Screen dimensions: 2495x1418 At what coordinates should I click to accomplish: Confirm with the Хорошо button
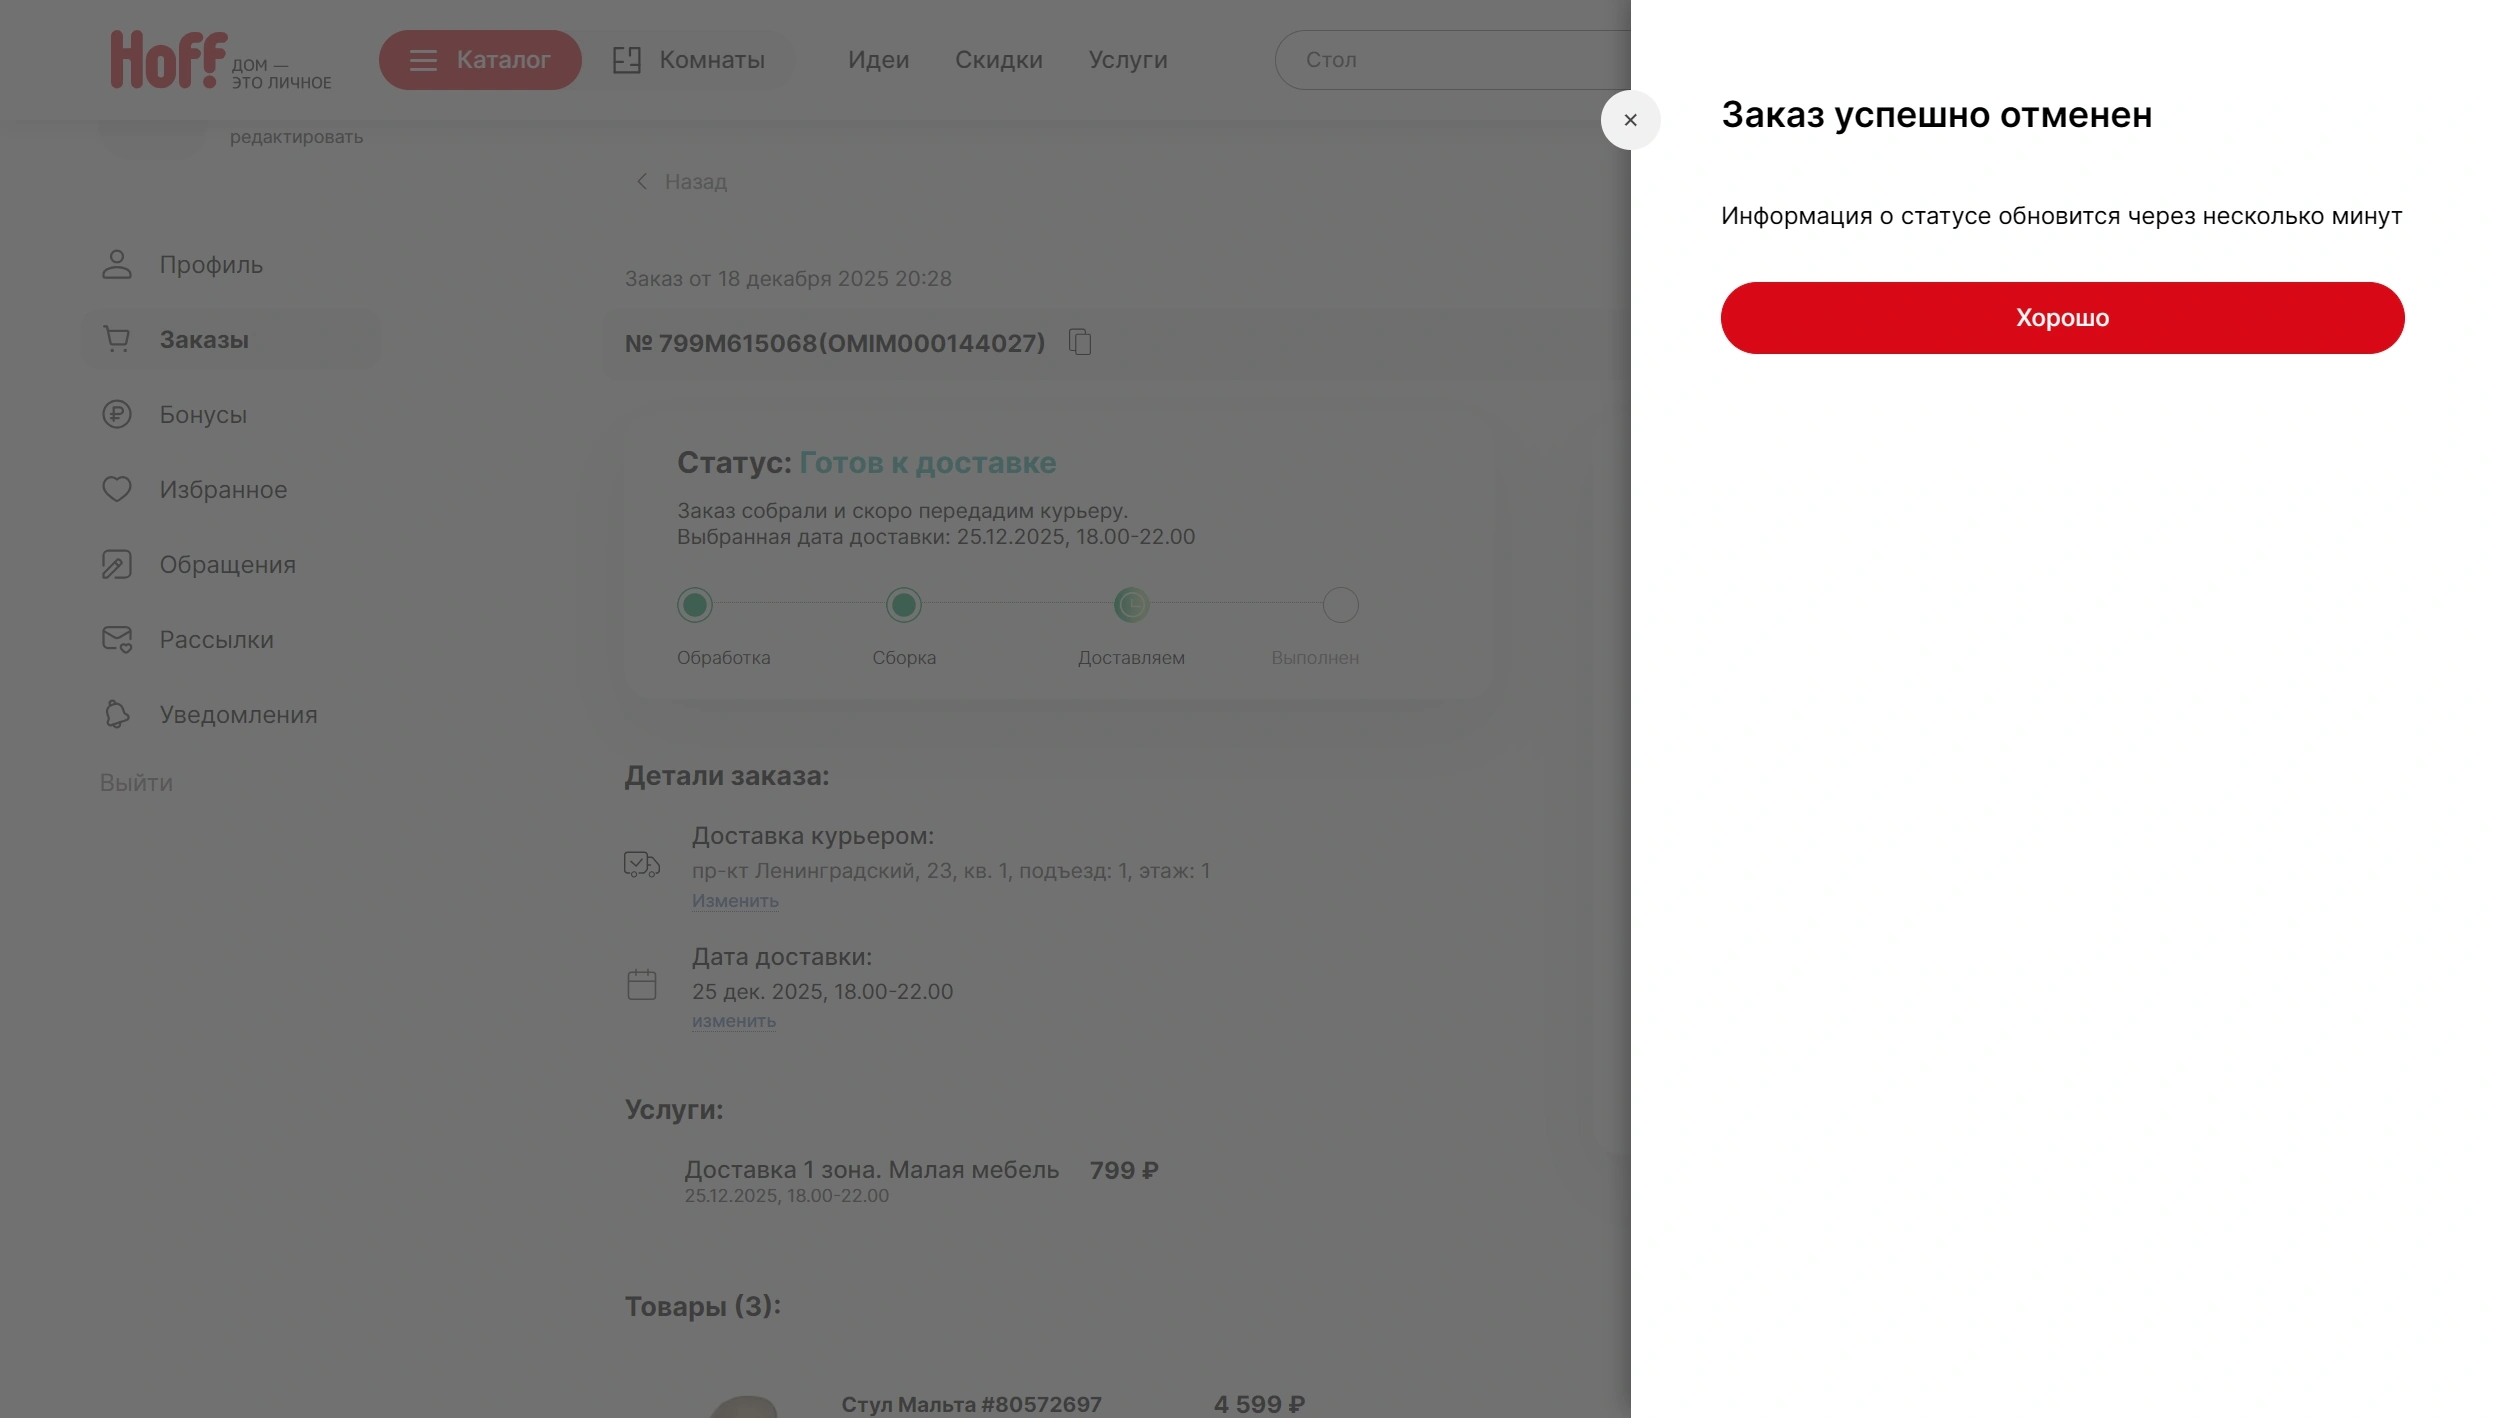2062,318
